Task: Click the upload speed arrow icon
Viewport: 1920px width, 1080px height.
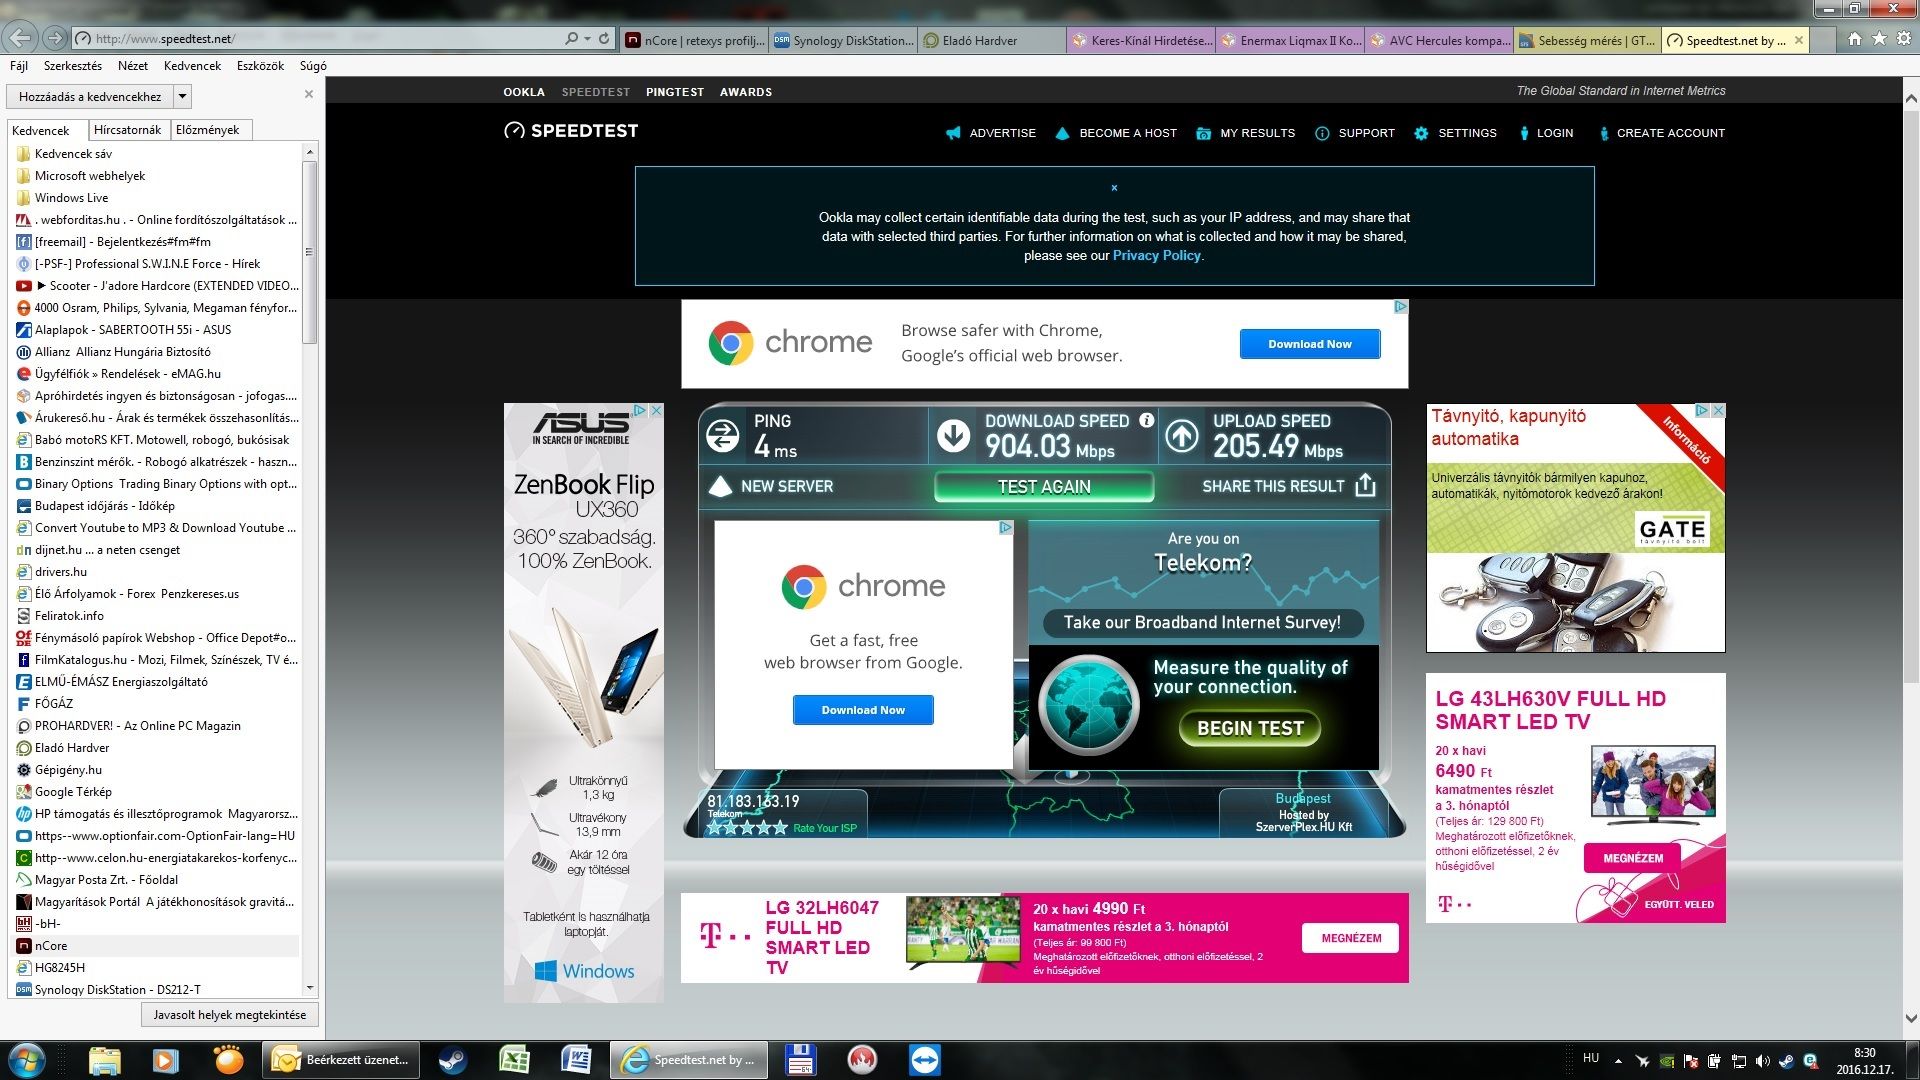Action: pos(1182,436)
